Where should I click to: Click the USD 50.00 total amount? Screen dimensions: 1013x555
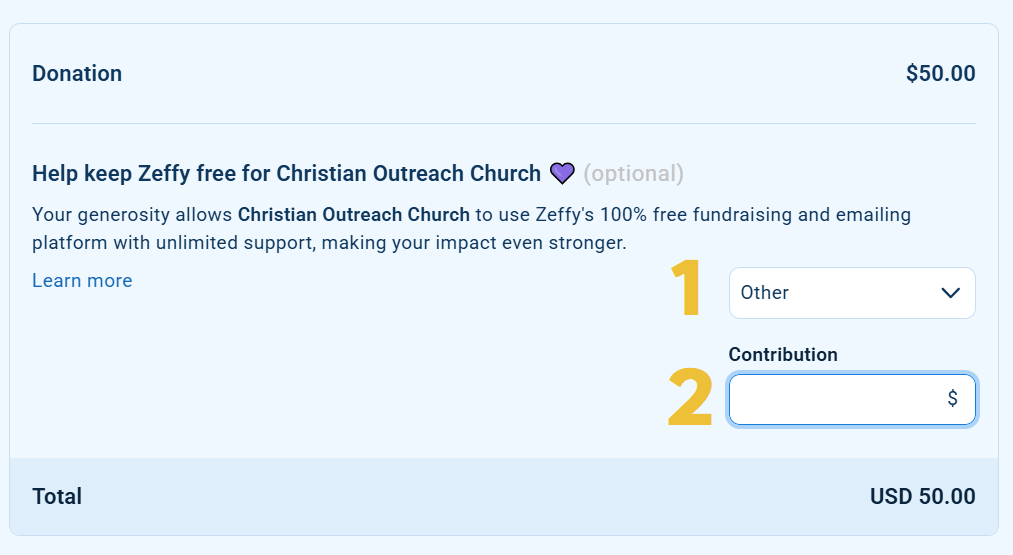(922, 496)
